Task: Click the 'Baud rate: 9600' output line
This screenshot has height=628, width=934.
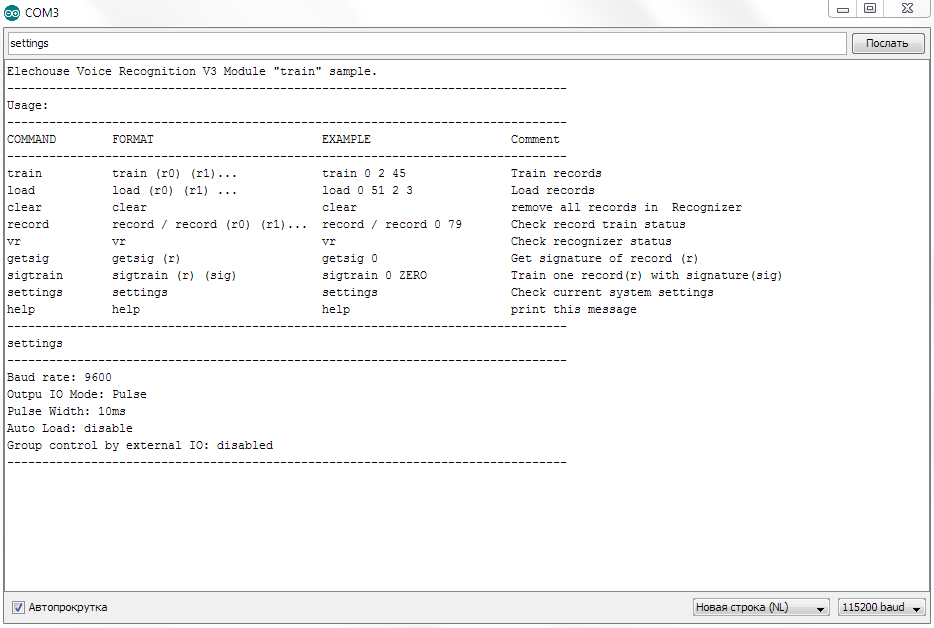Action: 59,377
